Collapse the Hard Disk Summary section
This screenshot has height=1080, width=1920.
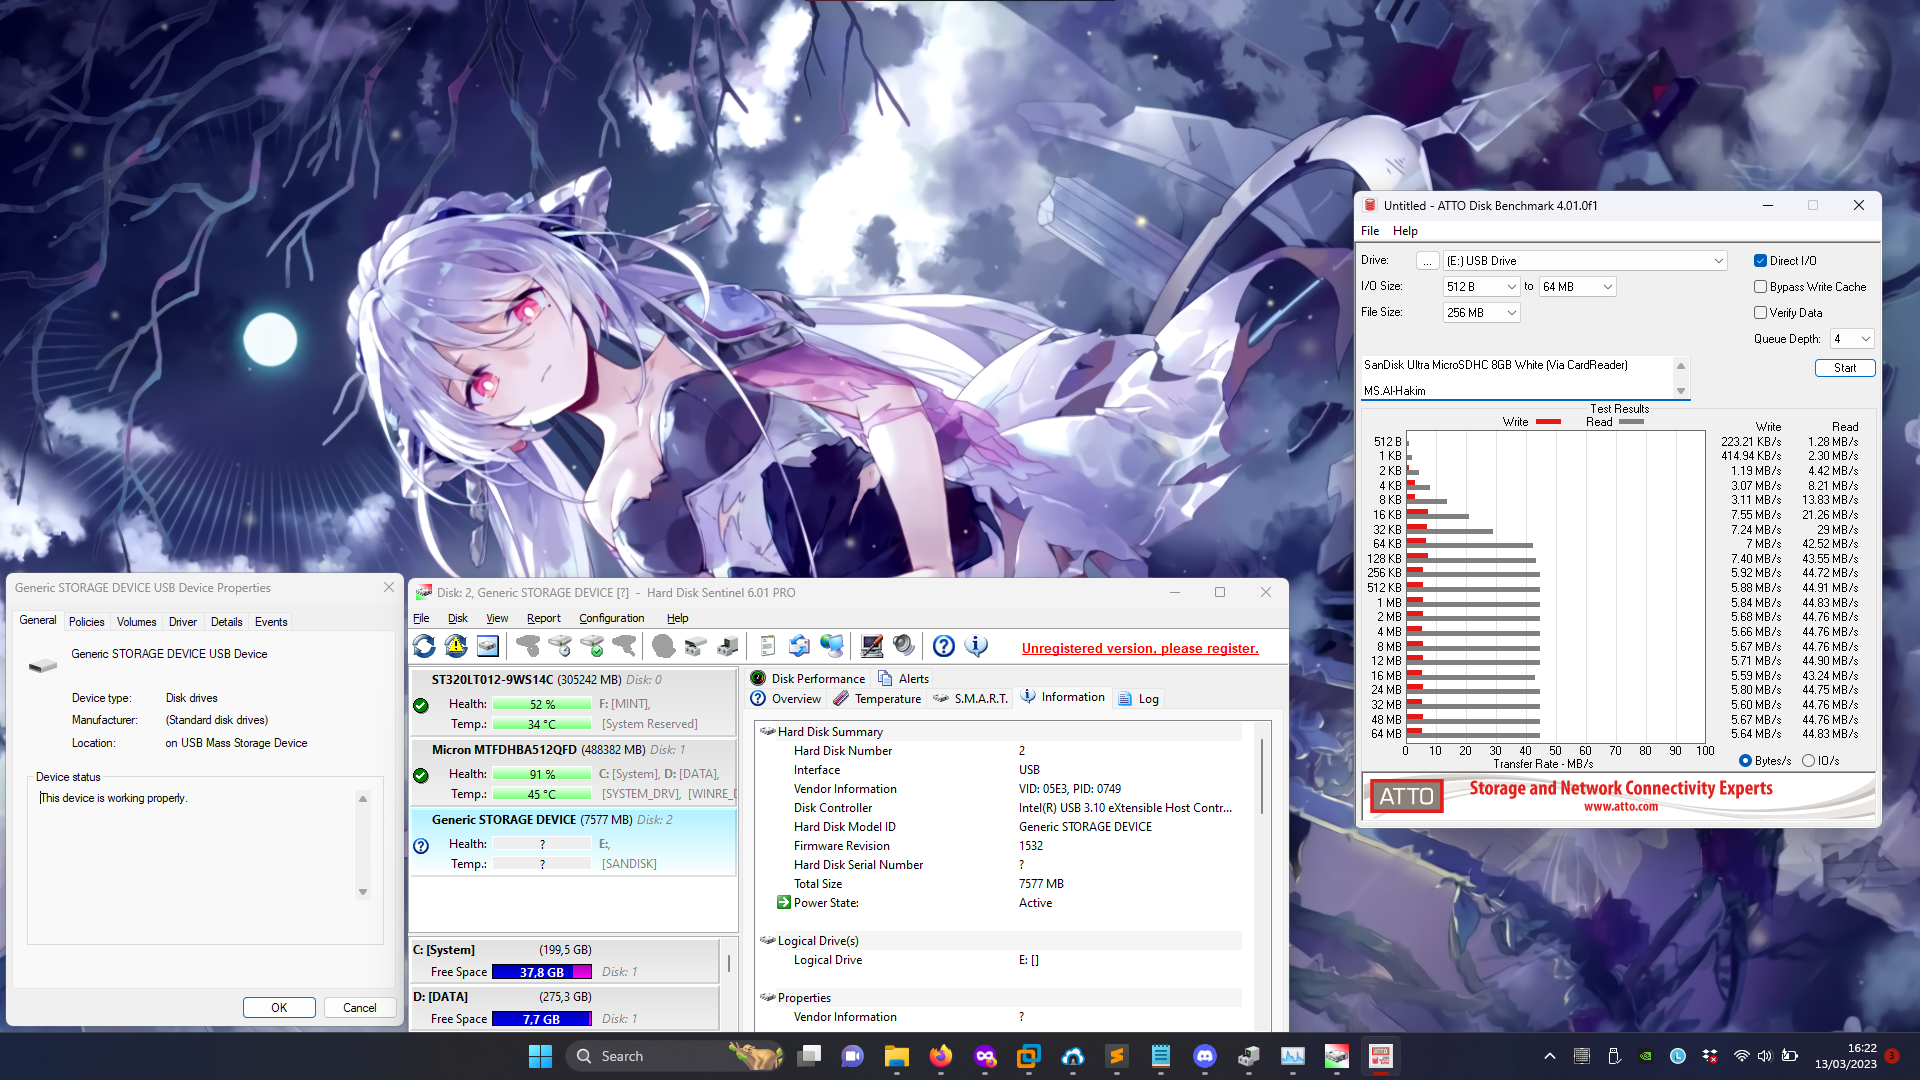pos(768,732)
